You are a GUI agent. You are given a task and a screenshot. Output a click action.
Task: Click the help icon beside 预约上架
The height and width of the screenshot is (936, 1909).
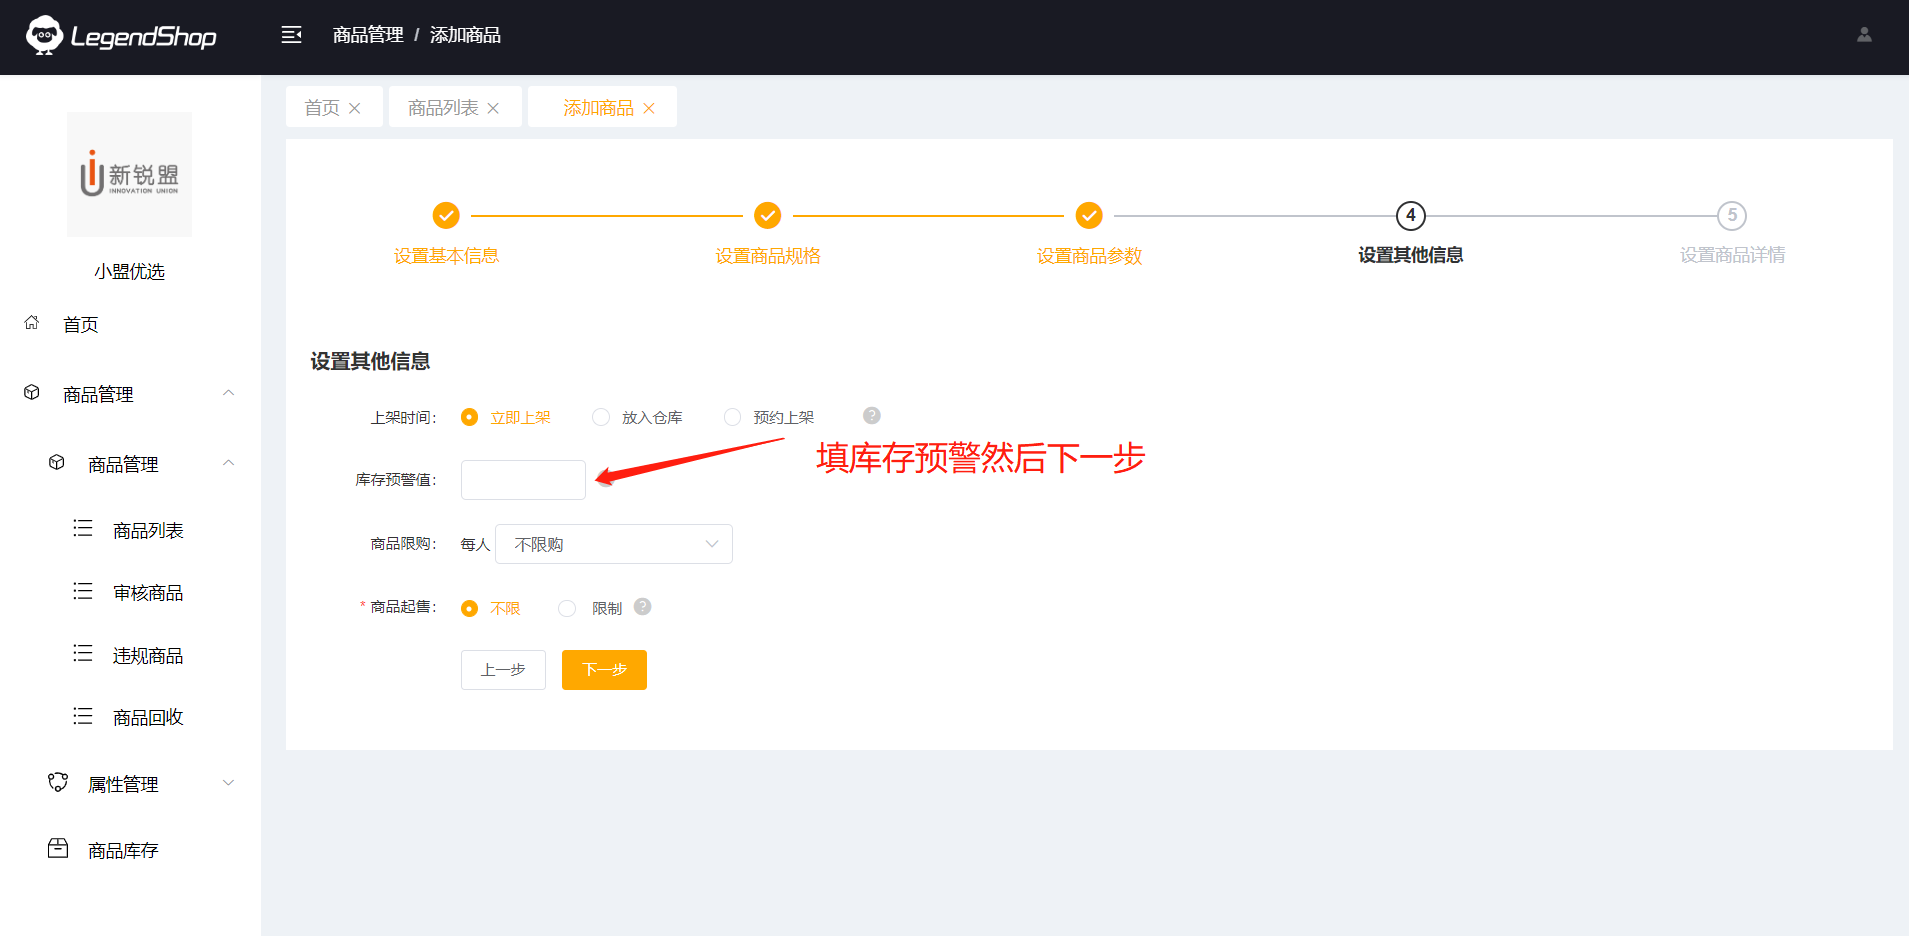871,416
